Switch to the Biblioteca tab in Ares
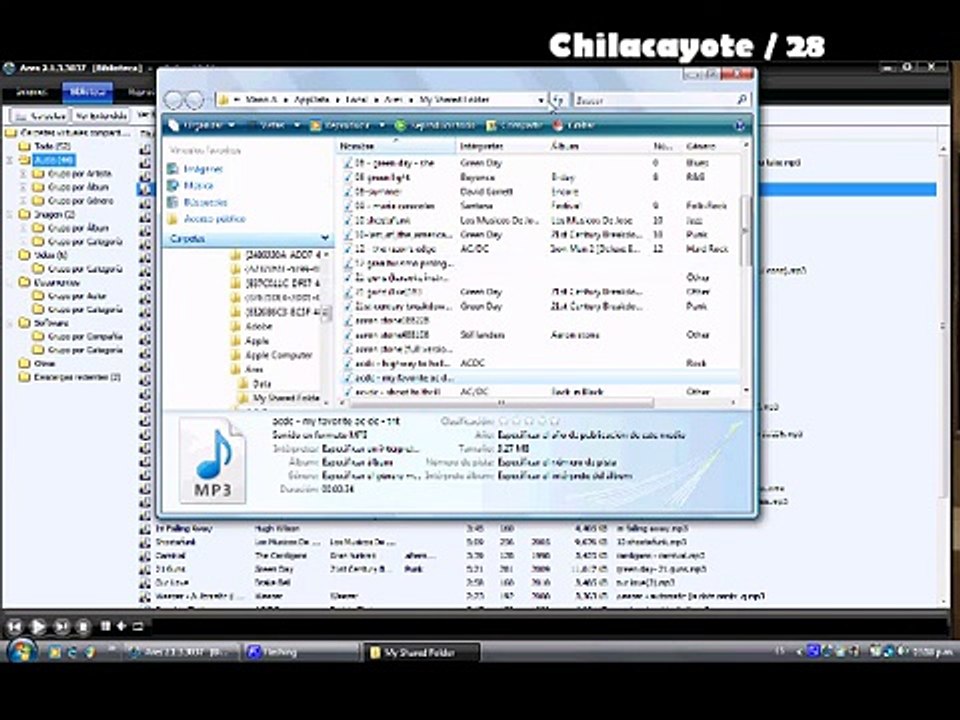Screen dimensions: 960x720 click(x=88, y=92)
